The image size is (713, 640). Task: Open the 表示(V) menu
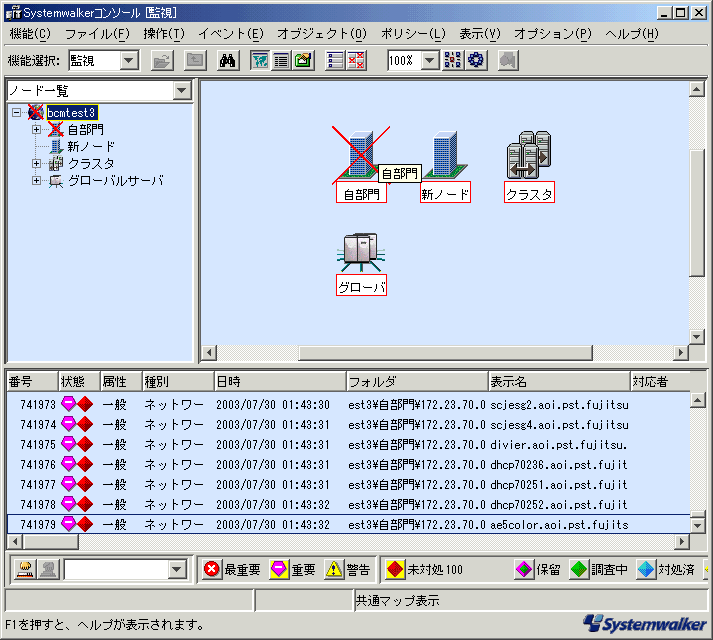(x=480, y=34)
